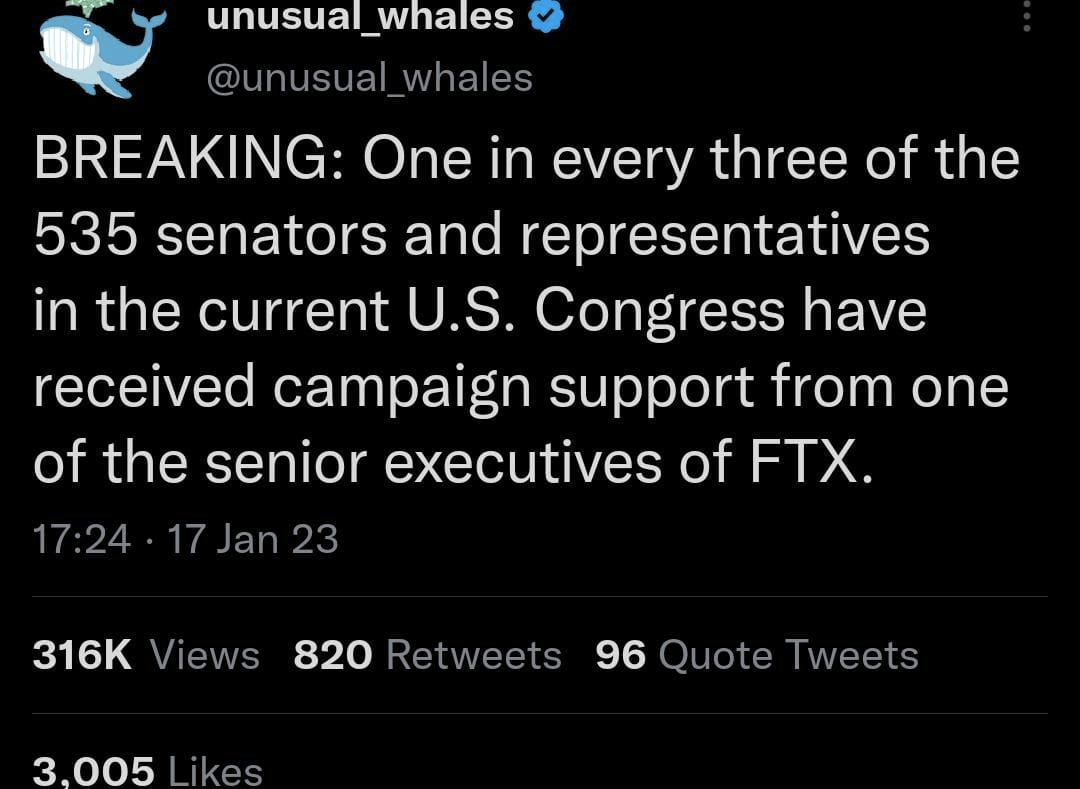Image resolution: width=1080 pixels, height=789 pixels.
Task: Show the 3,005 Likes list
Action: pos(147,771)
